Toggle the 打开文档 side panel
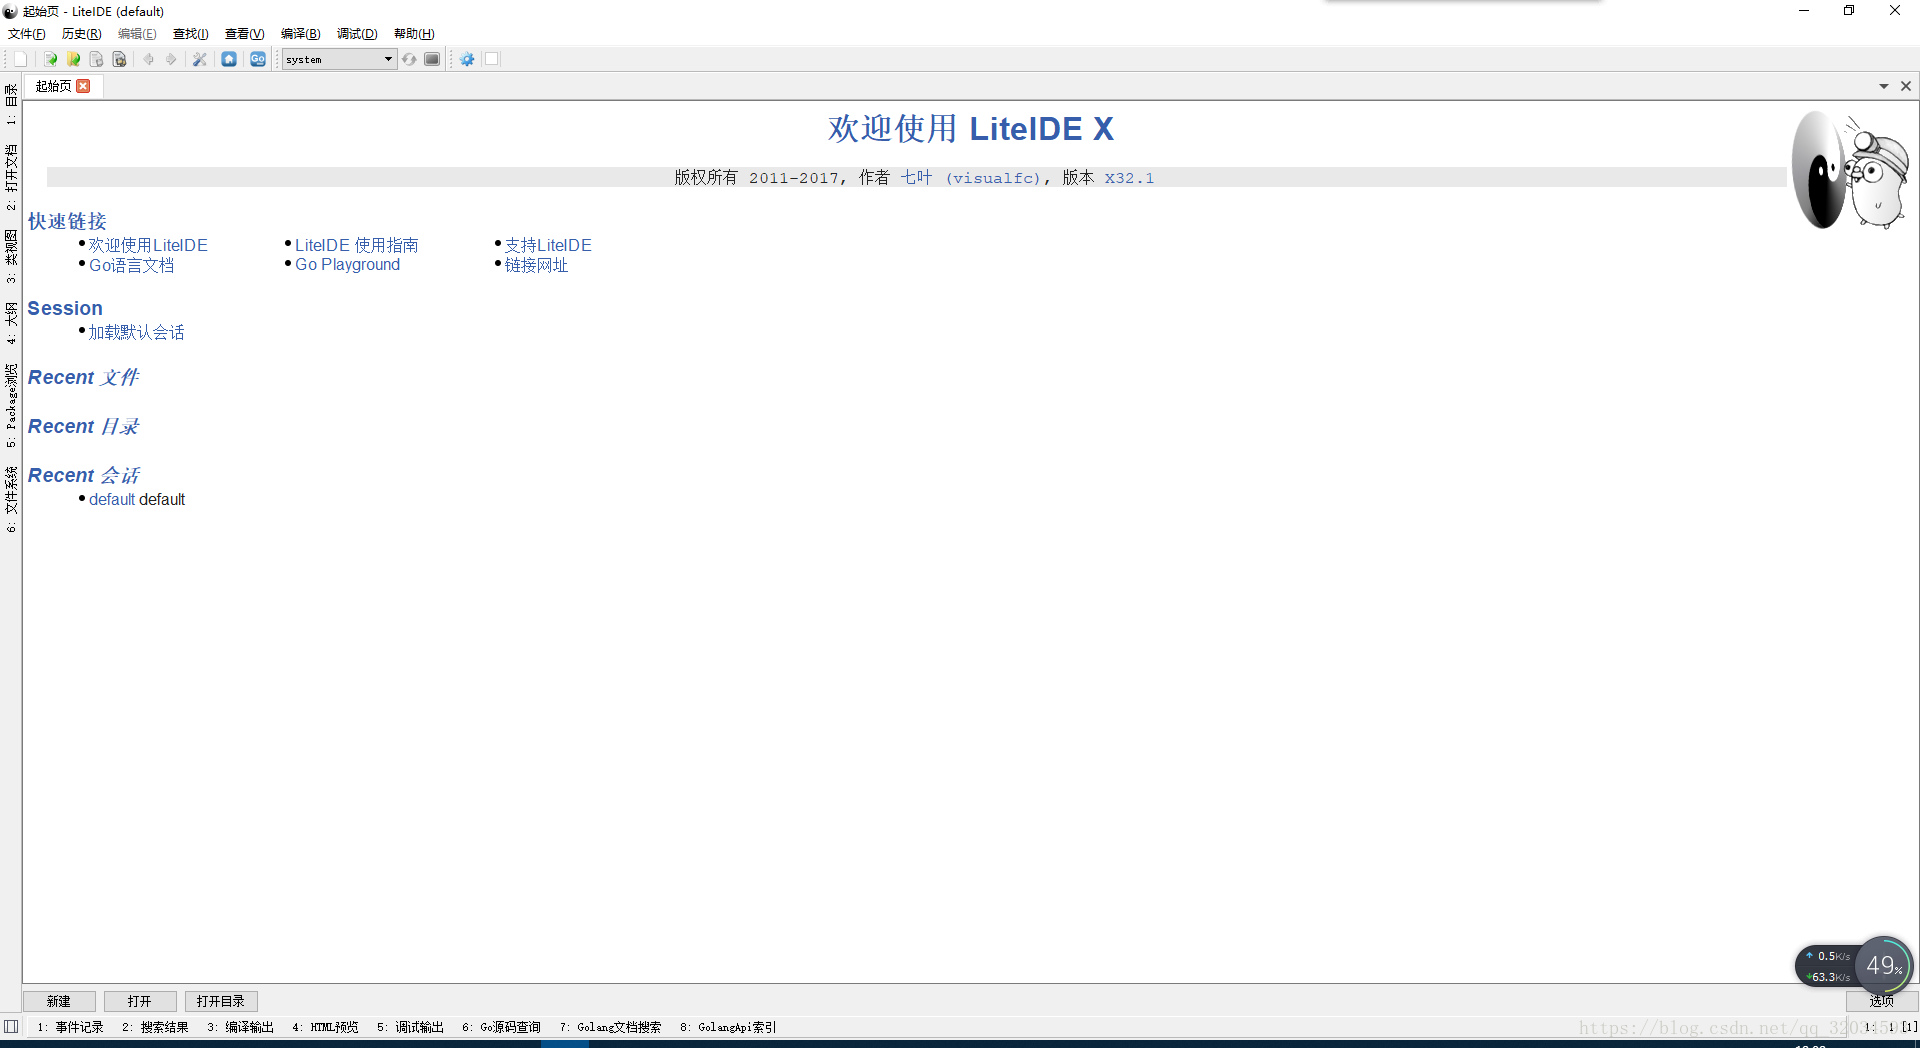Image resolution: width=1920 pixels, height=1048 pixels. (x=11, y=177)
